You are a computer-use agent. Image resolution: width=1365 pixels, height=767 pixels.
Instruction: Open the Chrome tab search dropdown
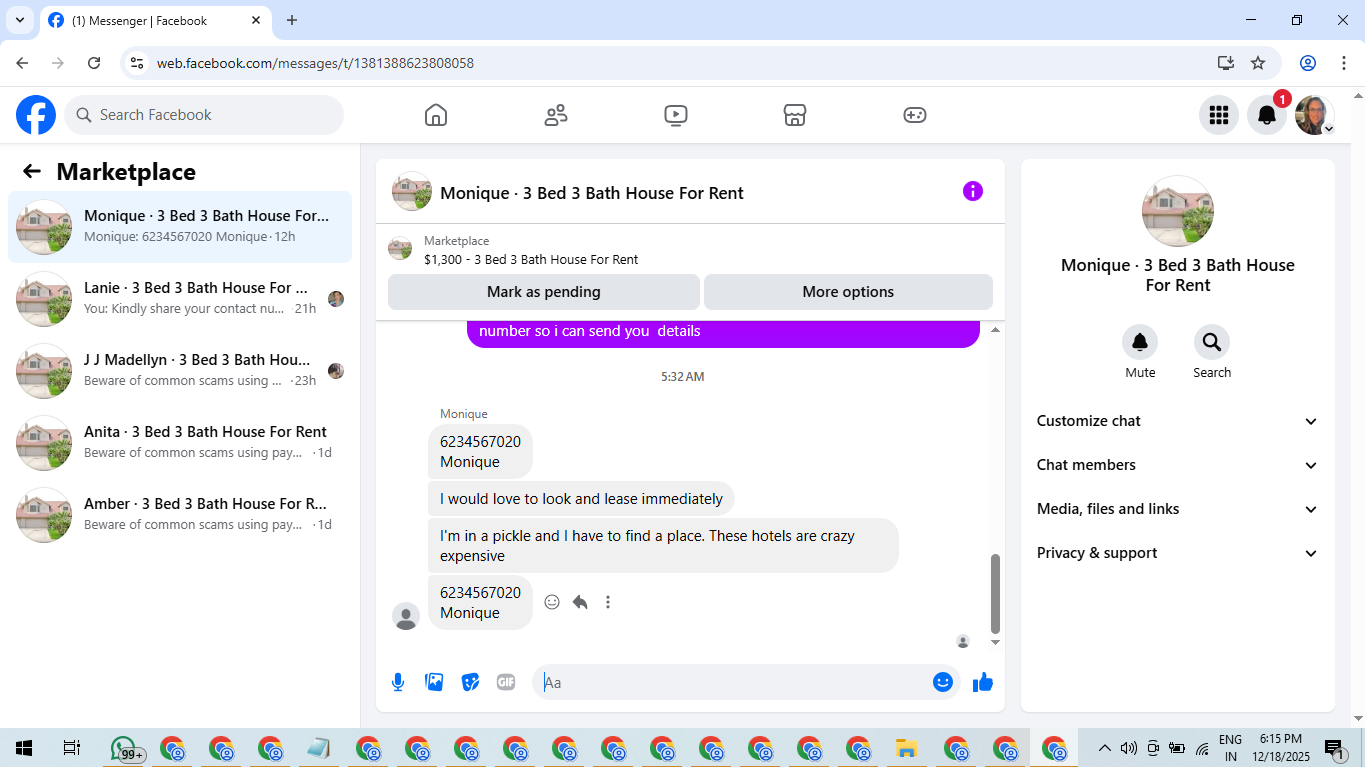pyautogui.click(x=20, y=20)
